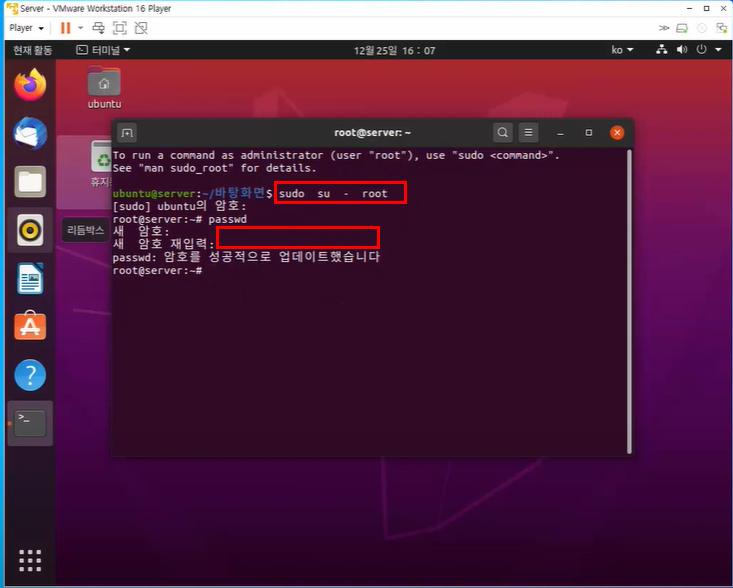Maximize the root@server terminal window
This screenshot has height=588, width=733.
[x=589, y=133]
